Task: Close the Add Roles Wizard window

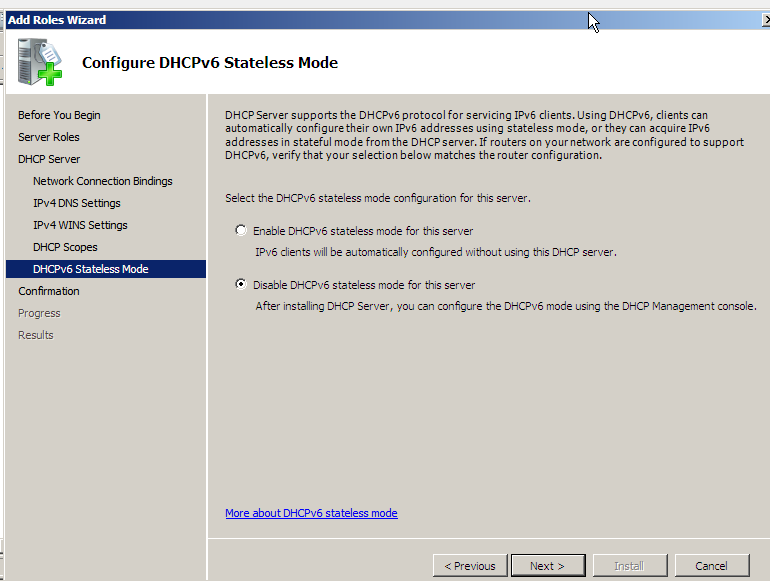Action: click(766, 20)
